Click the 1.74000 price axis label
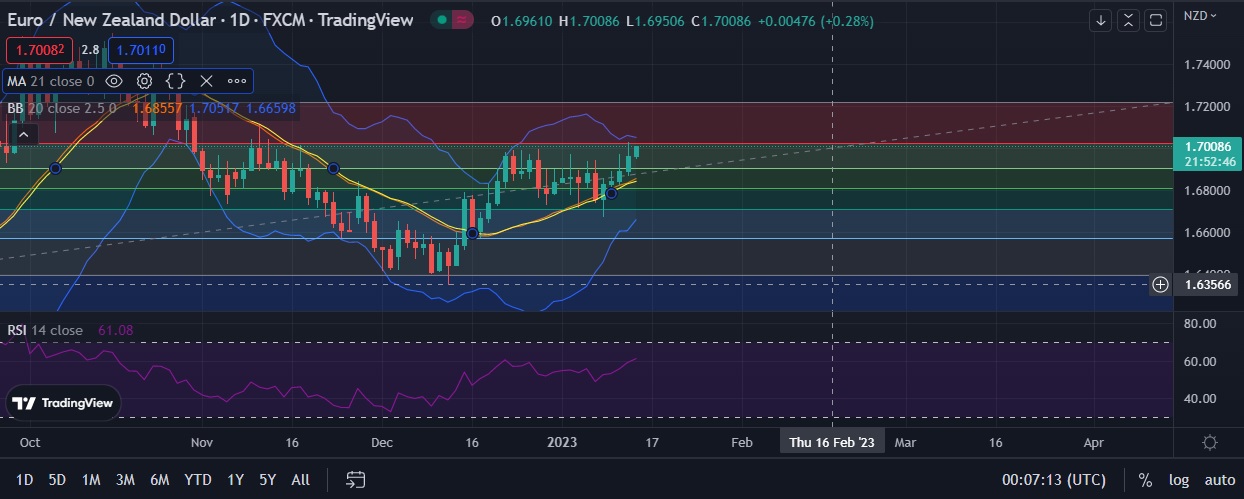 click(x=1207, y=65)
